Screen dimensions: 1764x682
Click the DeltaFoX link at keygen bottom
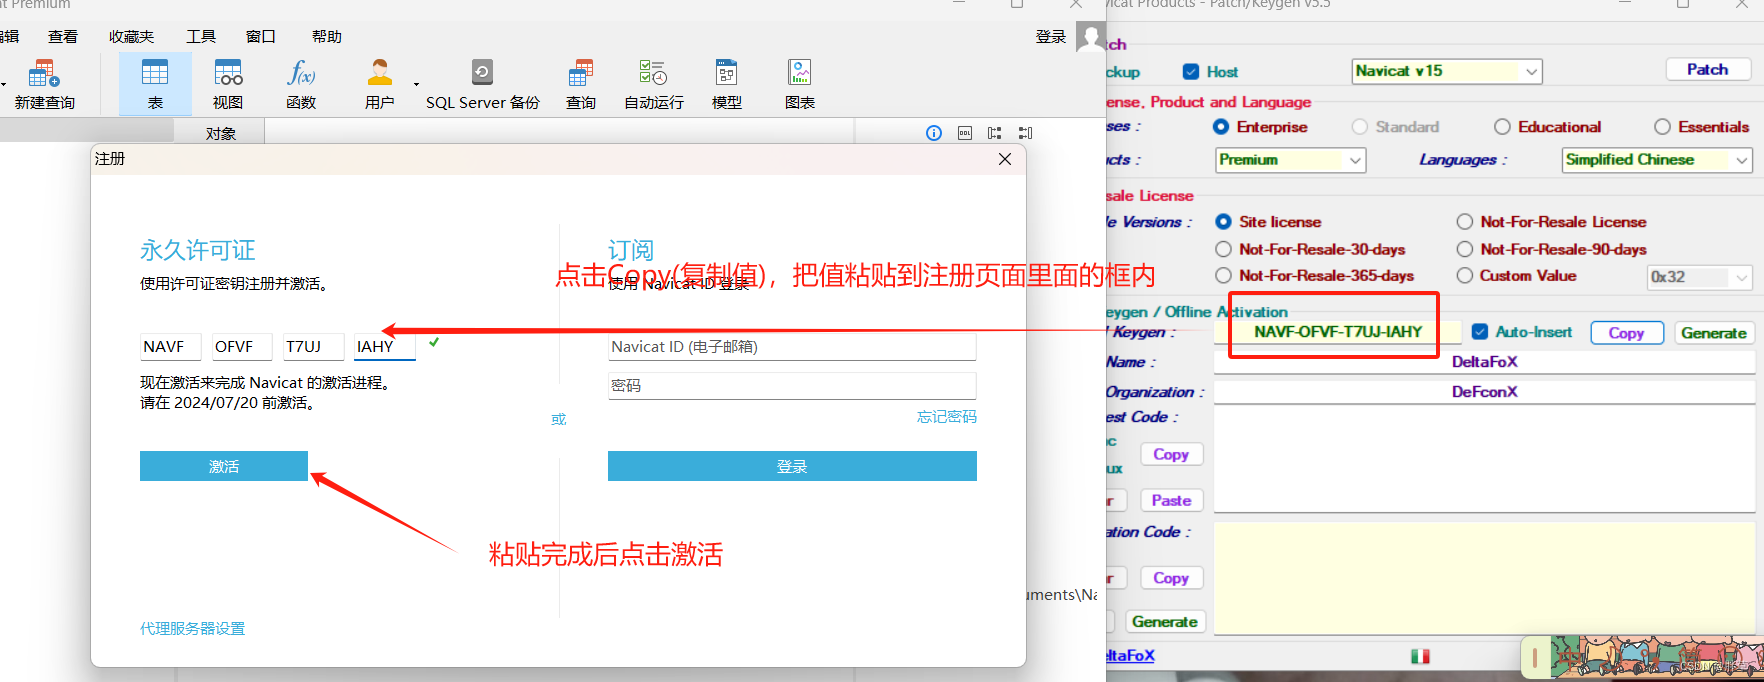pos(1131,655)
